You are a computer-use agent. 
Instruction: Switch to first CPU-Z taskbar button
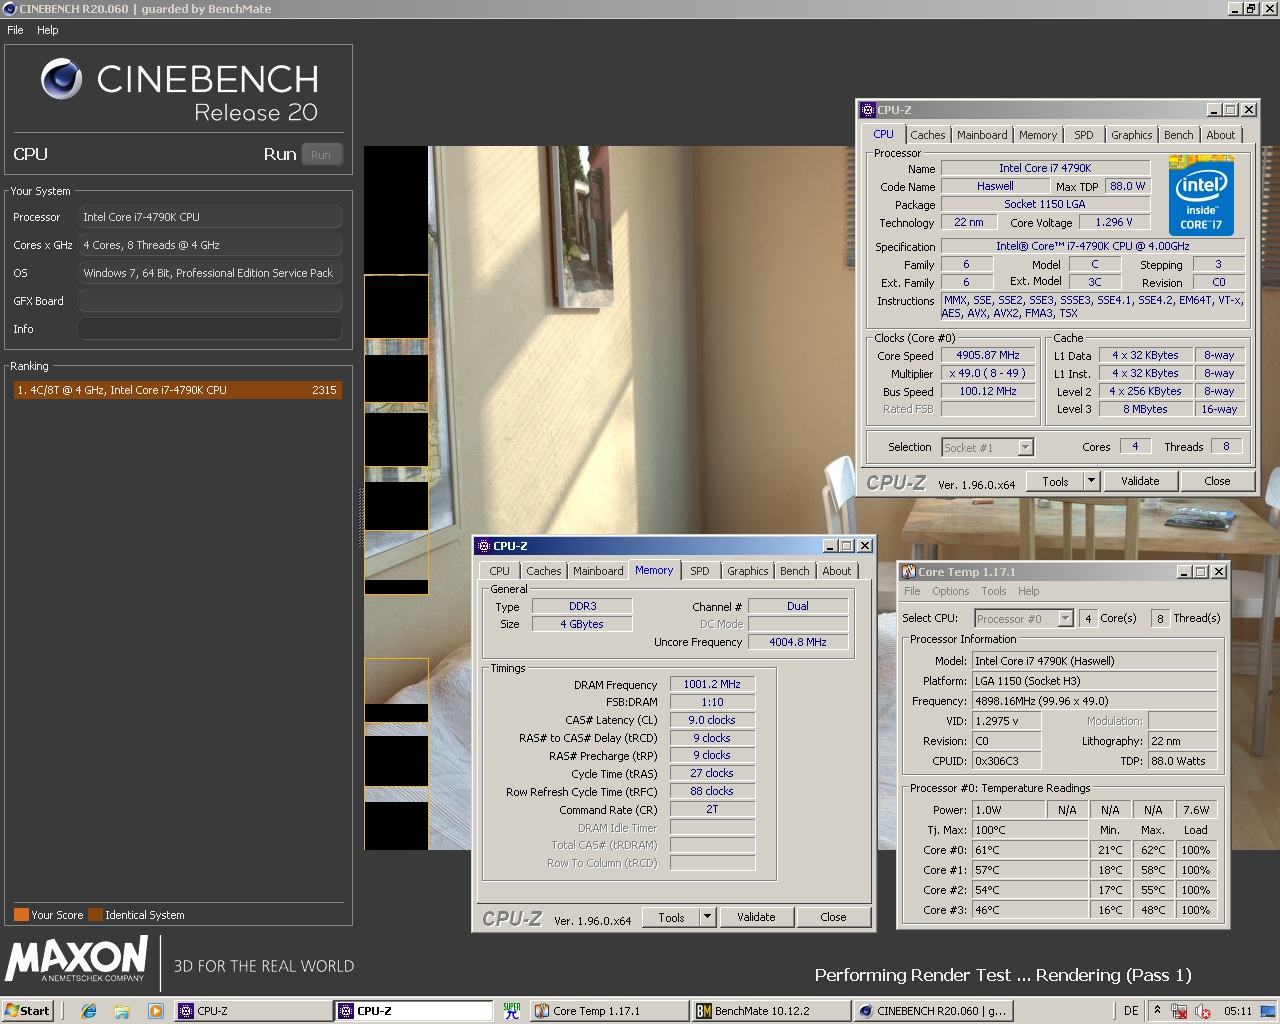[253, 1011]
